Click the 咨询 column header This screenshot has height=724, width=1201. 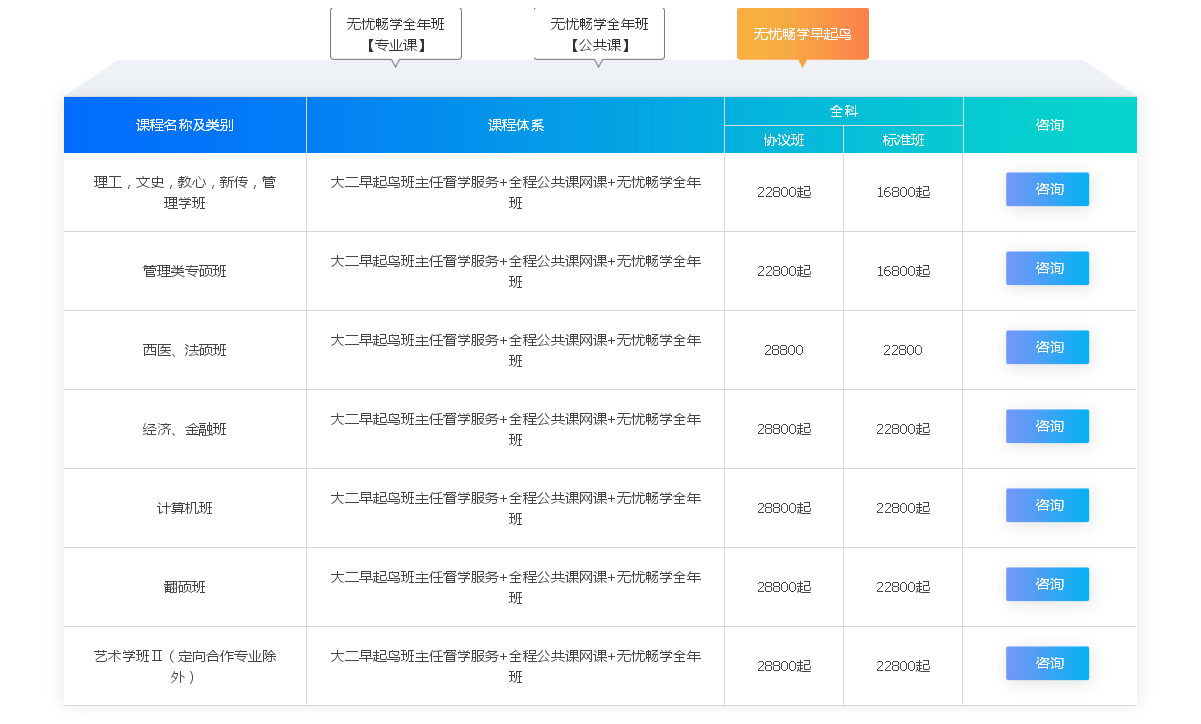[x=1049, y=124]
